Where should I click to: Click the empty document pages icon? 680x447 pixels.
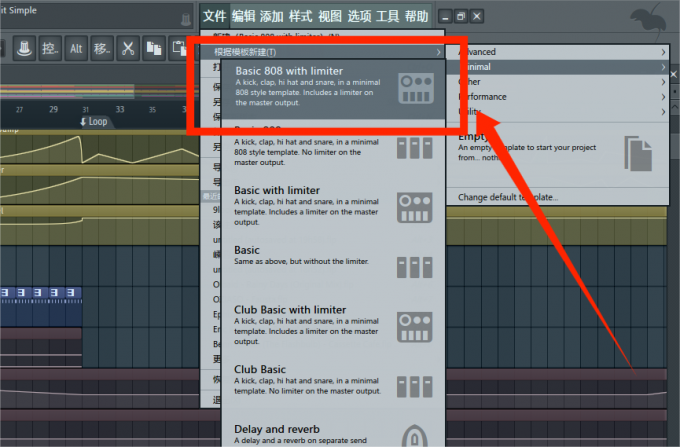(638, 153)
